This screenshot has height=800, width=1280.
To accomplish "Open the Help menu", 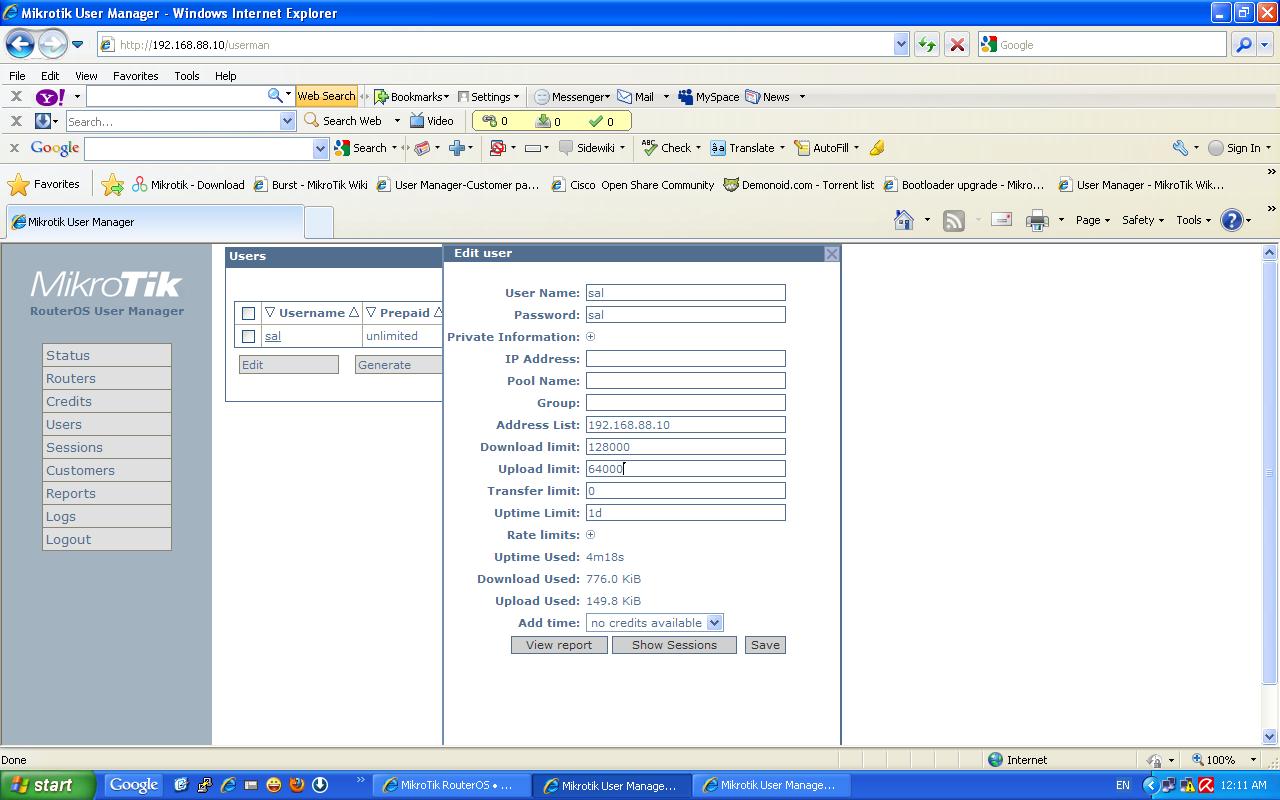I will tap(225, 75).
